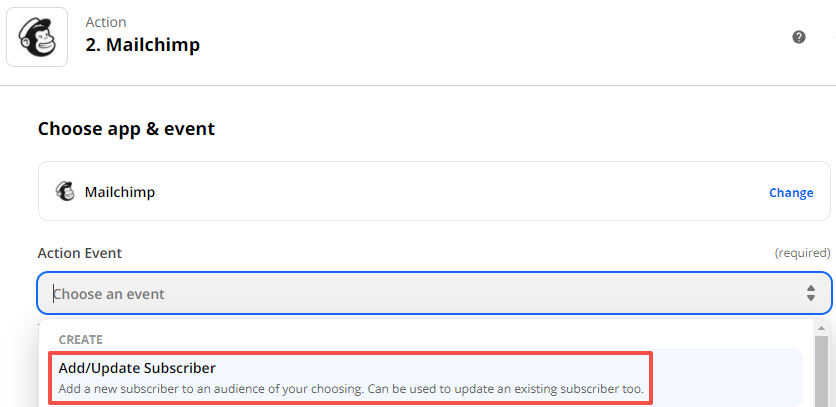Viewport: 836px width, 407px height.
Task: Click the large Mailchimp logo in header
Action: [x=37, y=37]
